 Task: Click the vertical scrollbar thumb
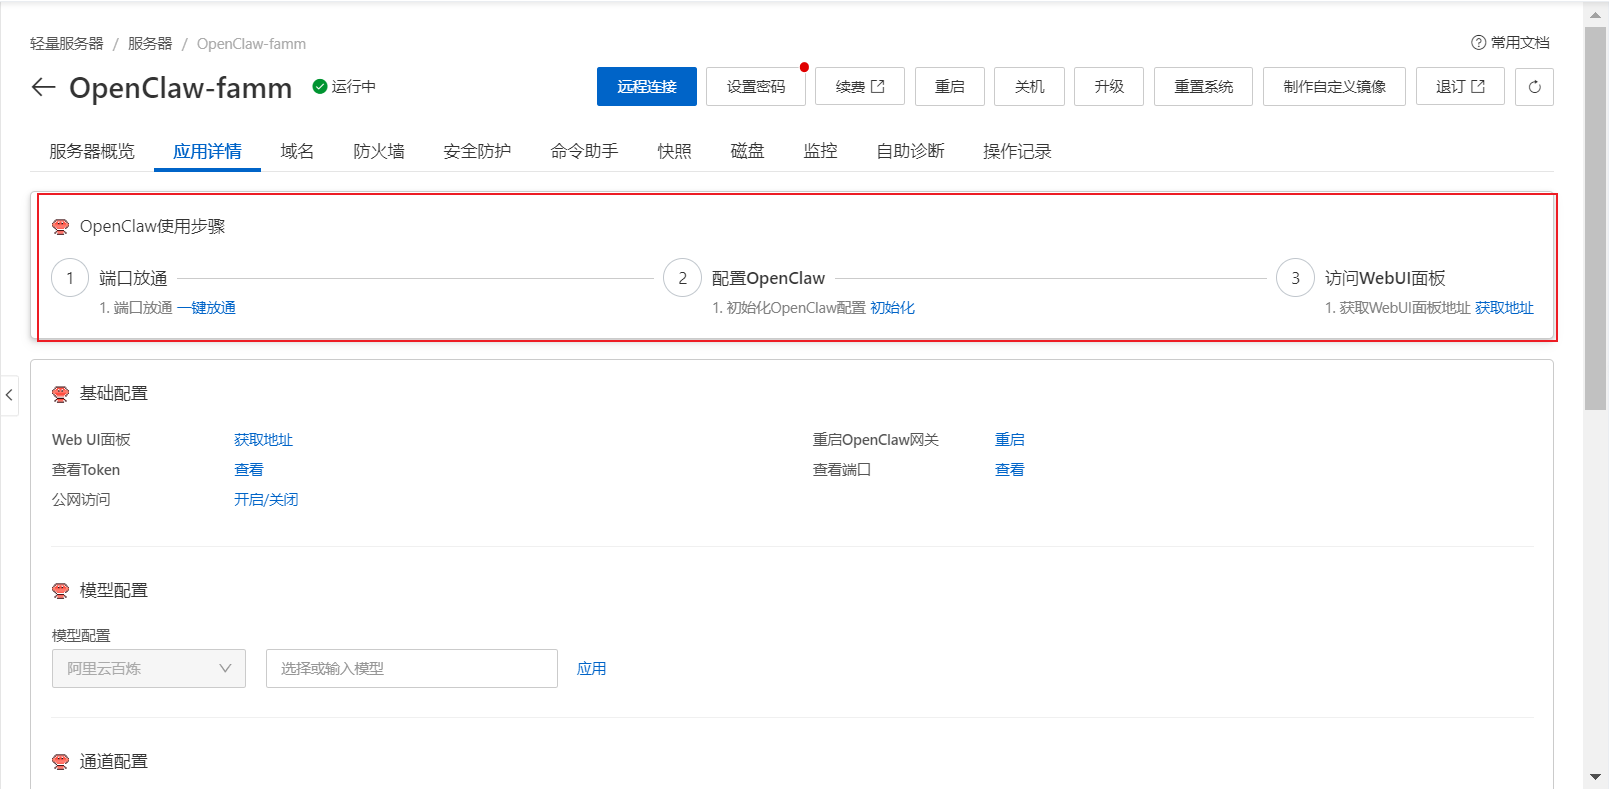pos(1596,218)
